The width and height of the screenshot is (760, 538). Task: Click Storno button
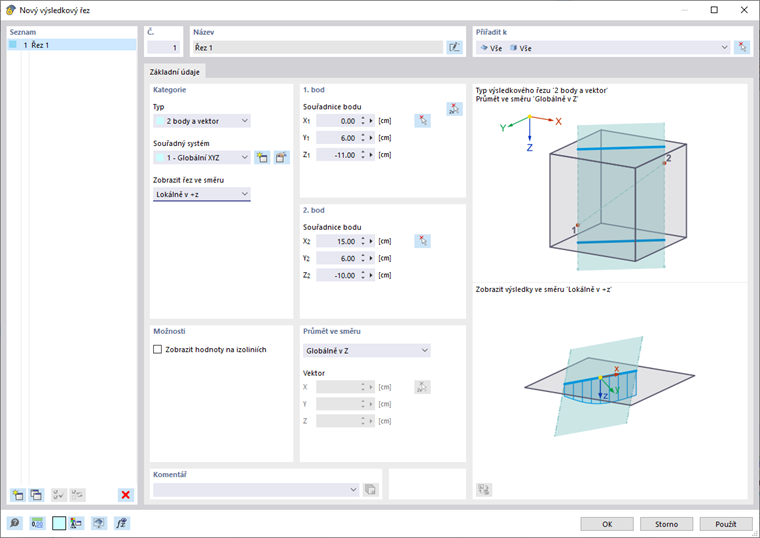666,524
